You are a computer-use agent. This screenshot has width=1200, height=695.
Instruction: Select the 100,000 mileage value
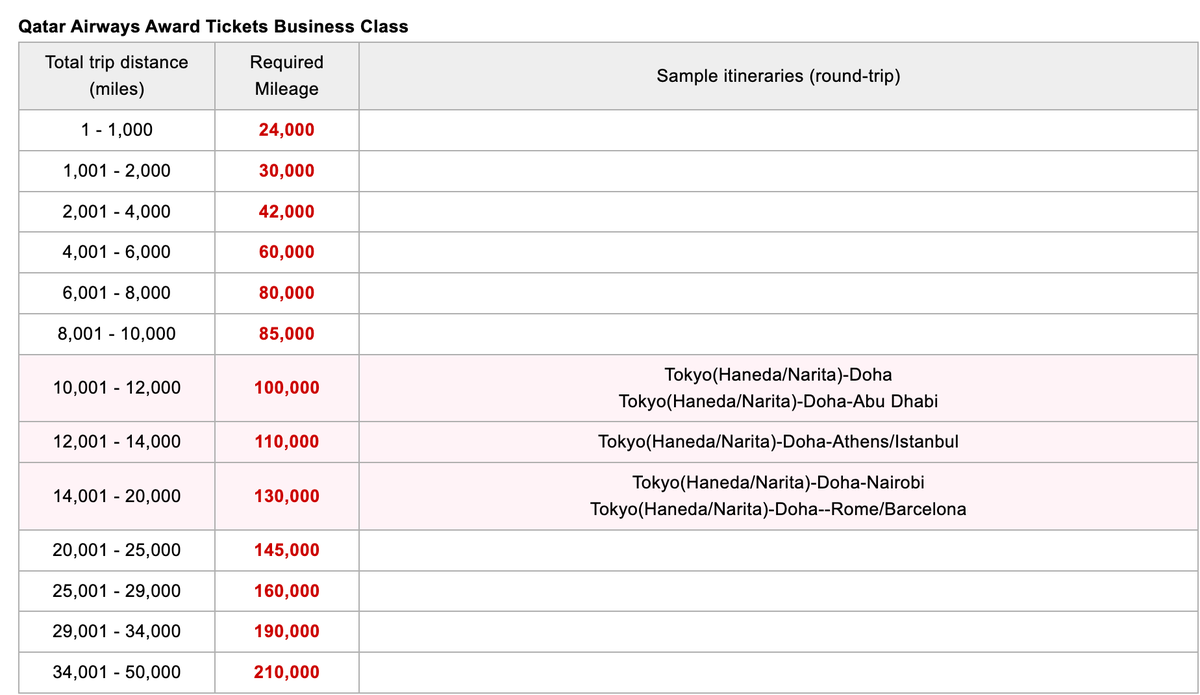point(287,388)
